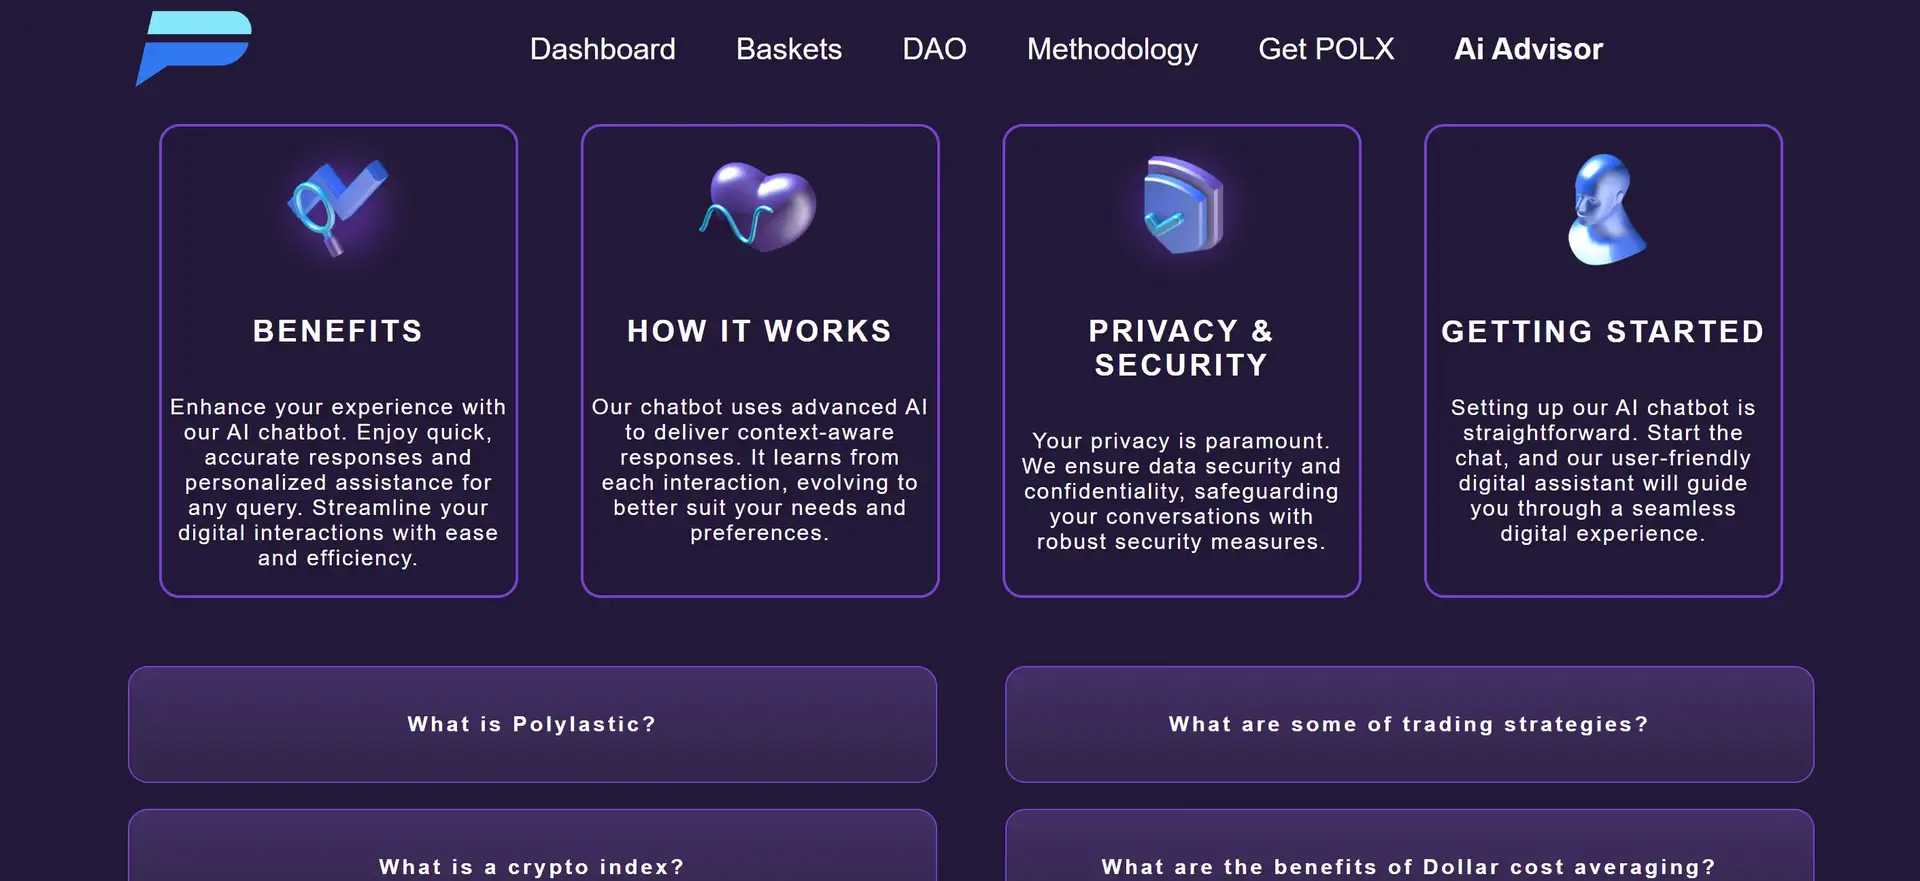
Task: Click the BENEFITS card heading
Action: point(338,331)
